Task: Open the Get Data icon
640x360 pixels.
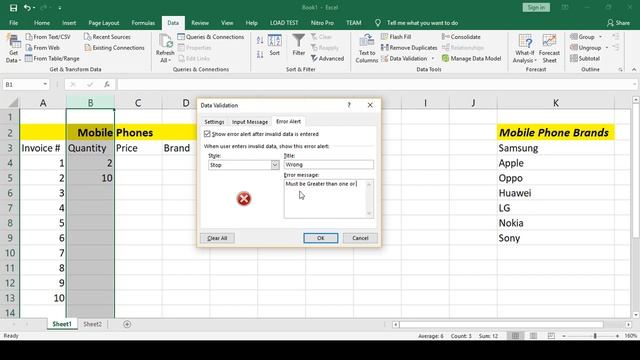Action: [13, 49]
